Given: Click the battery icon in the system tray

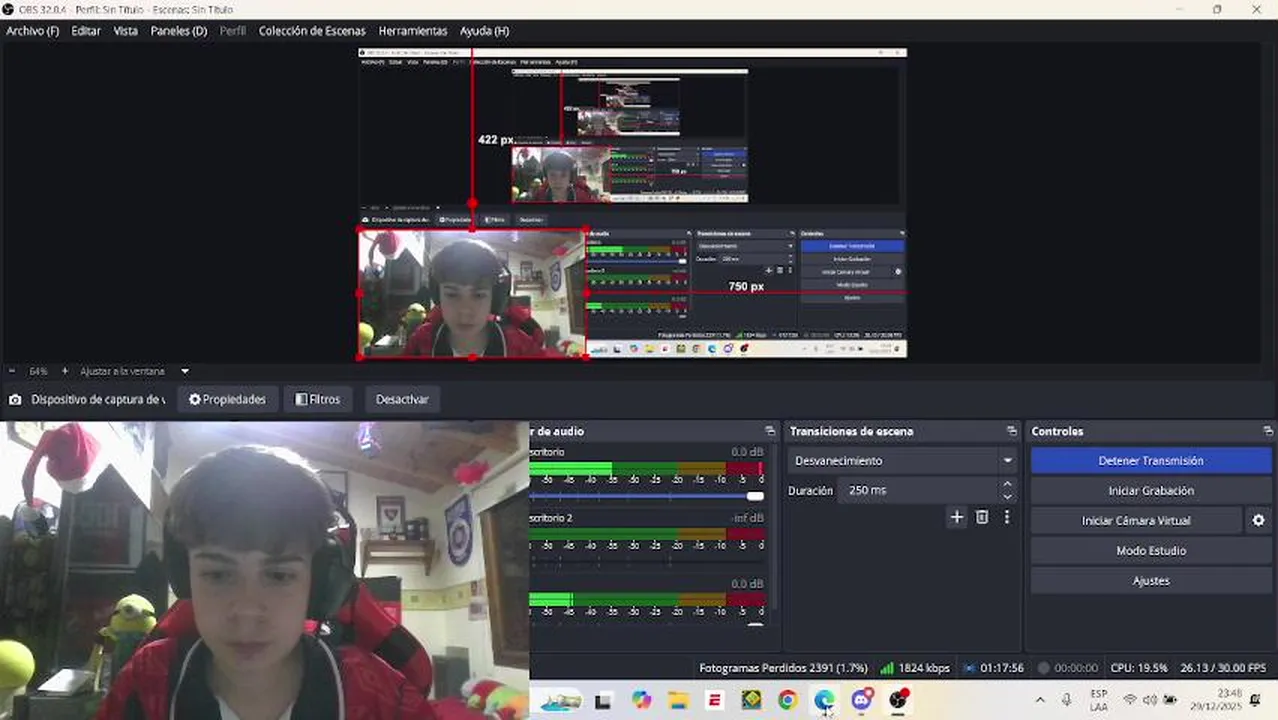Looking at the screenshot, I should 1169,700.
